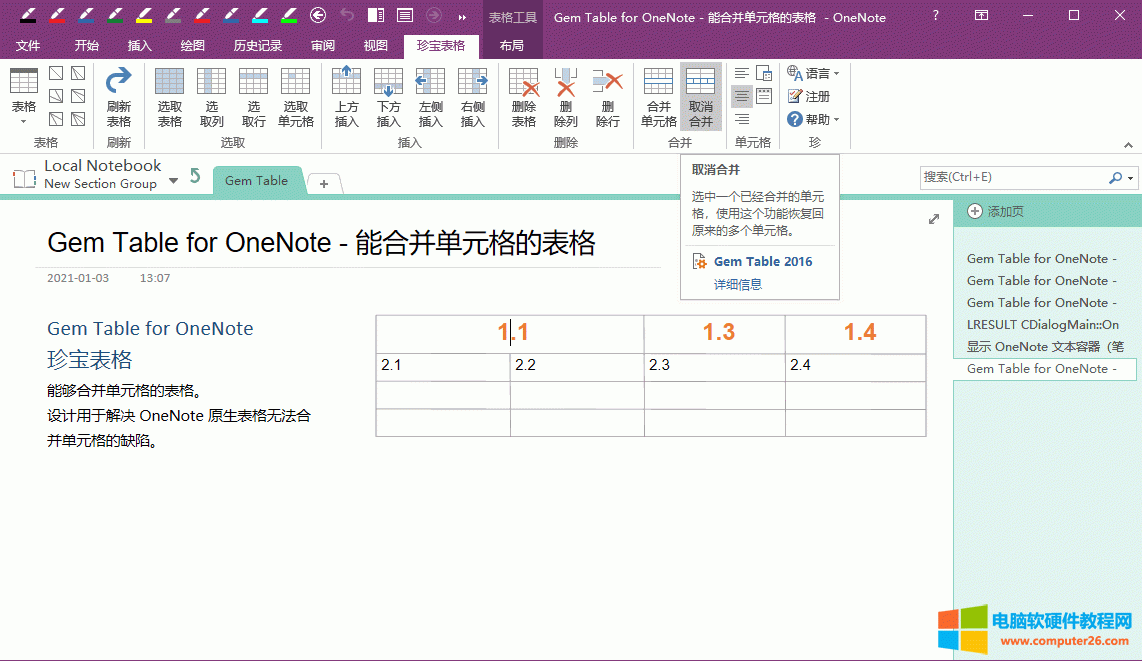This screenshot has height=661, width=1142.
Task: Expand the Local Notebook dropdown arrow
Action: [173, 180]
